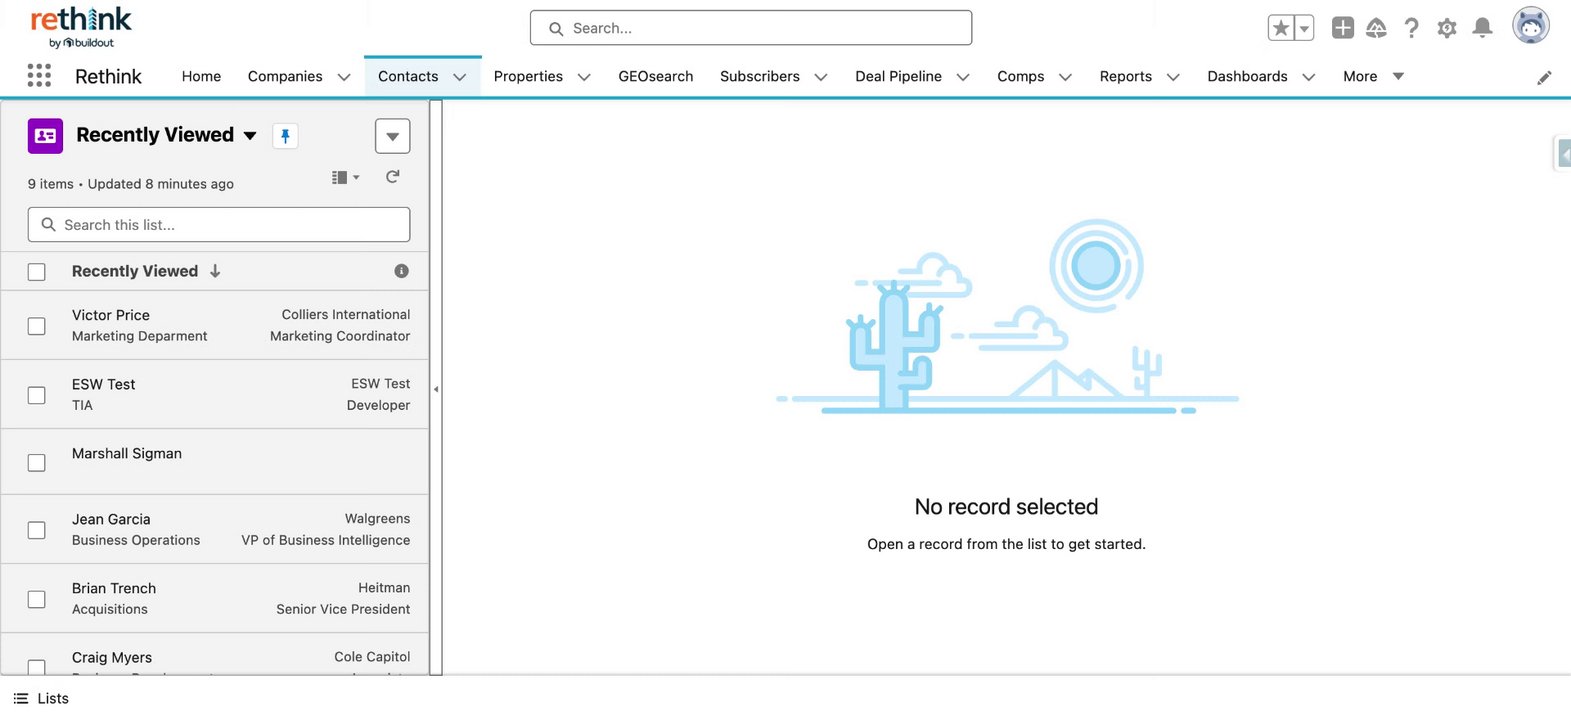The width and height of the screenshot is (1571, 720).
Task: Check the Victor Price row checkbox
Action: click(x=37, y=326)
